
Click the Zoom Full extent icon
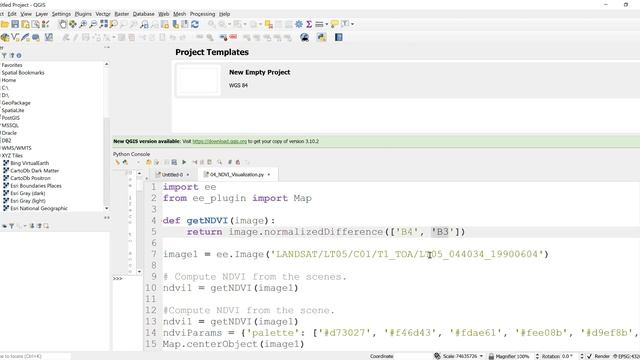tap(104, 24)
